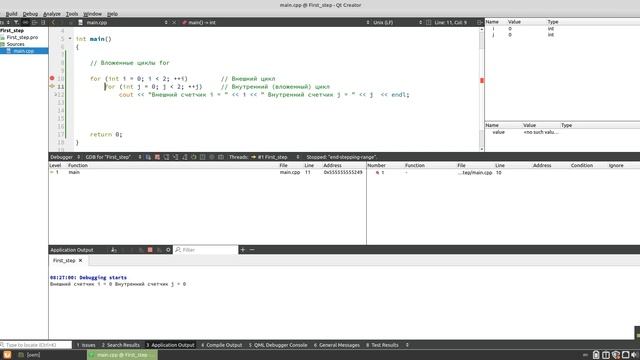640x360 pixels.
Task: Select main.cpp in the project tree
Action: tap(24, 51)
